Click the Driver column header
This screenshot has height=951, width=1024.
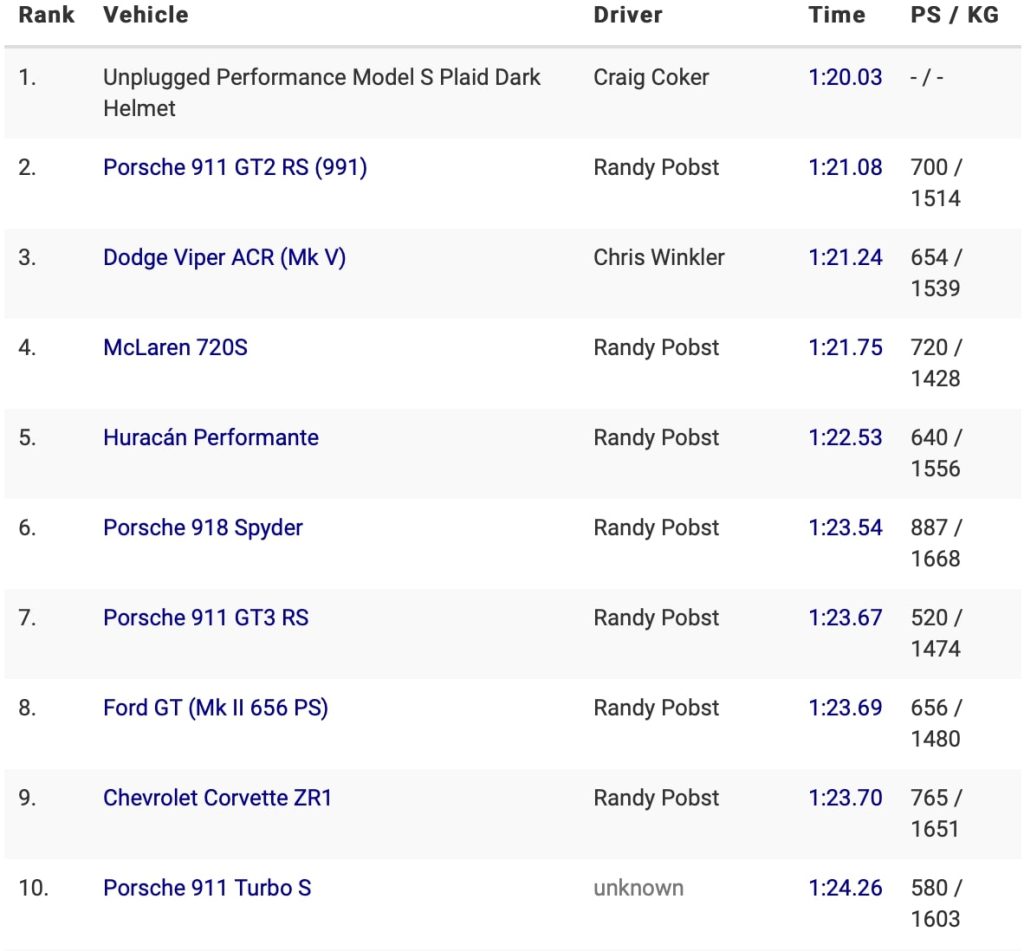click(628, 15)
